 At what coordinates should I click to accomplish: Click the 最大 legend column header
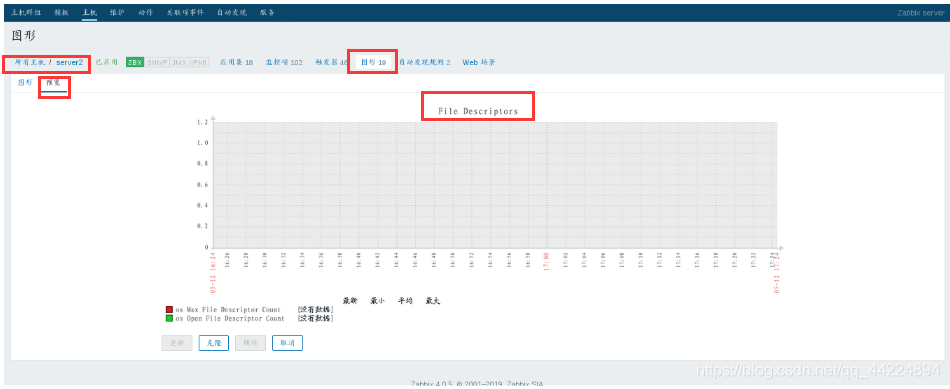pyautogui.click(x=433, y=301)
